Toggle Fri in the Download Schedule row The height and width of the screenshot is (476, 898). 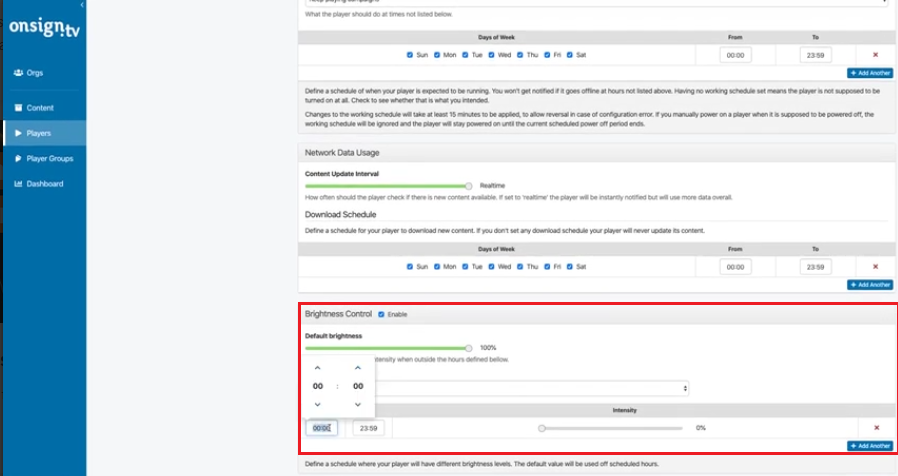[x=547, y=267]
